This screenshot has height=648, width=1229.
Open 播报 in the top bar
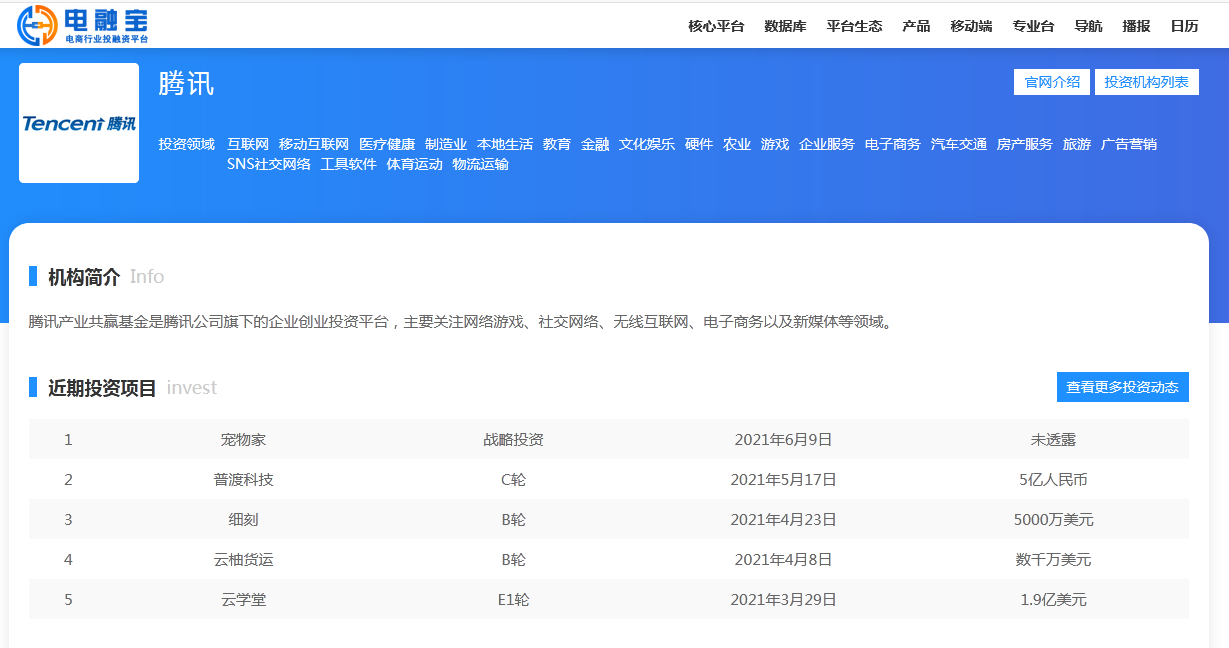pyautogui.click(x=1136, y=26)
